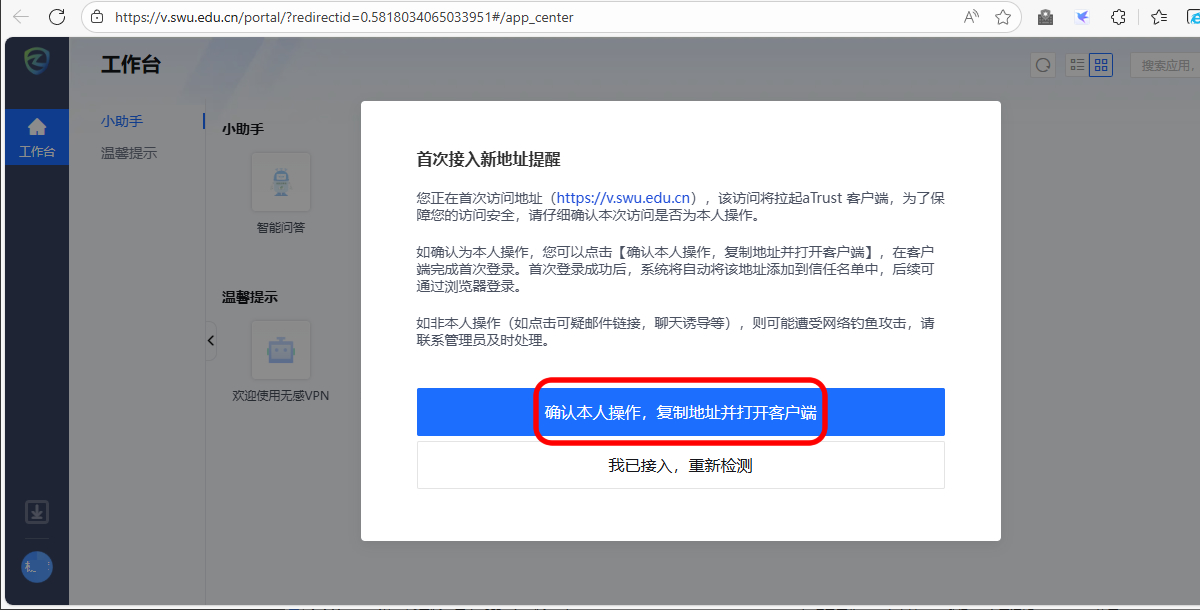This screenshot has height=610, width=1200.
Task: Switch apps to grid view layout
Action: click(x=1101, y=64)
